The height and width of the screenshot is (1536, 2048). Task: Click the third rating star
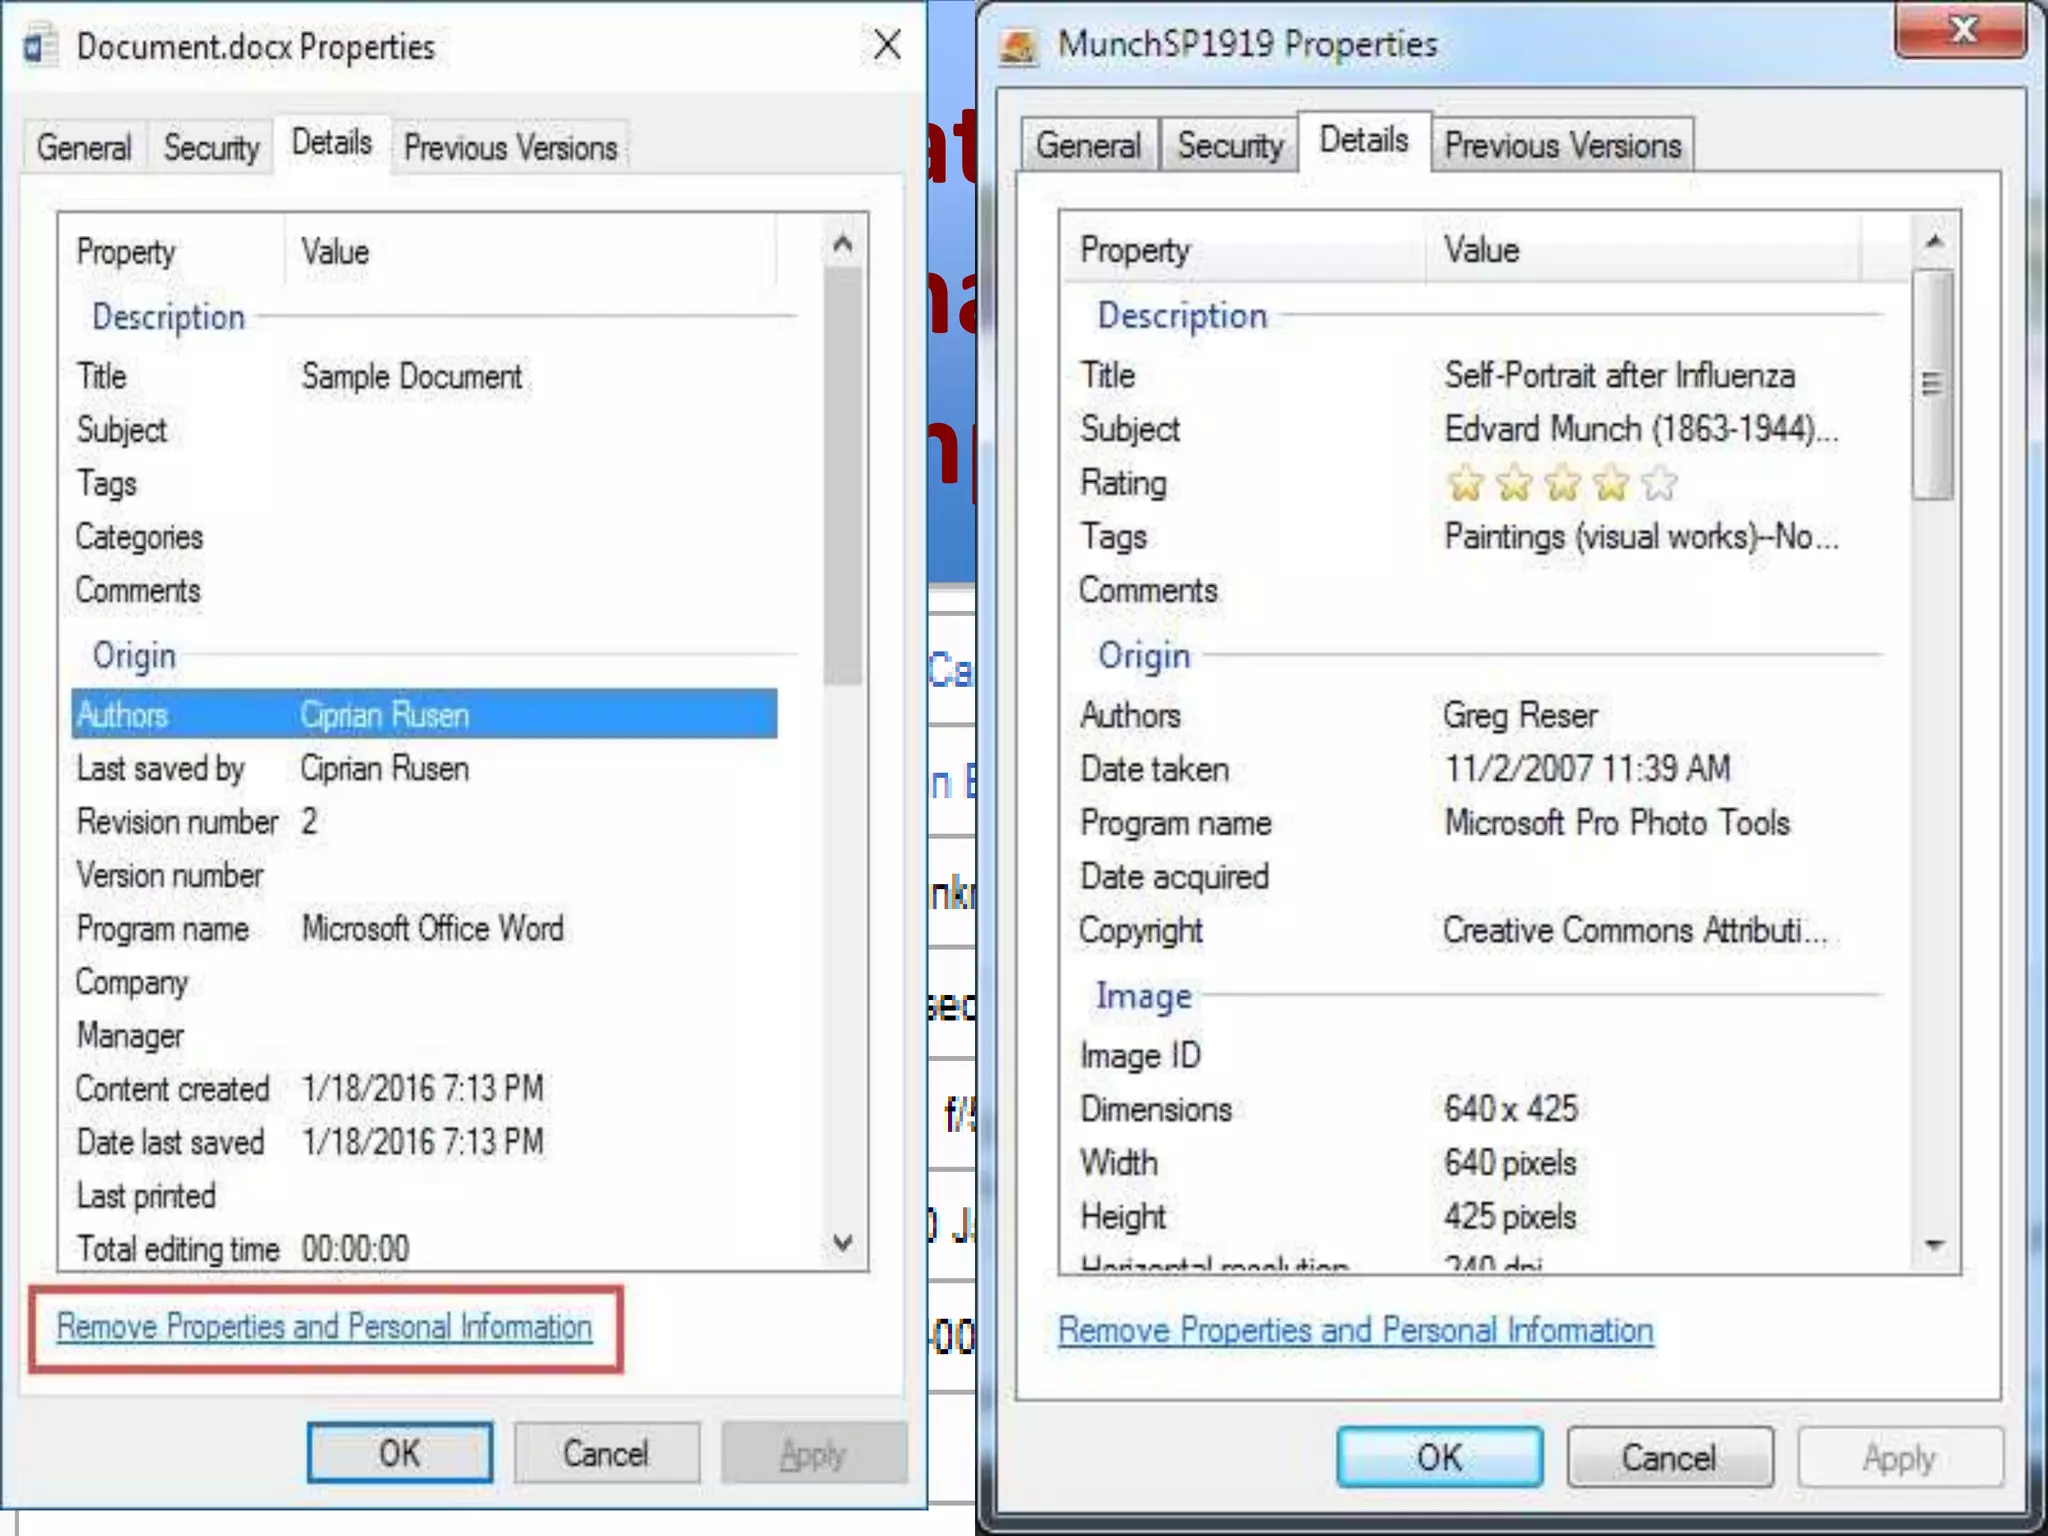(x=1562, y=484)
